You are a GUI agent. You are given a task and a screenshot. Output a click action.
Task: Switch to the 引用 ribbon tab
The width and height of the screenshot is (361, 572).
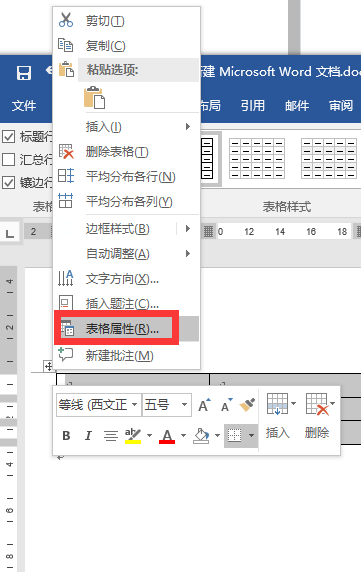pos(252,106)
